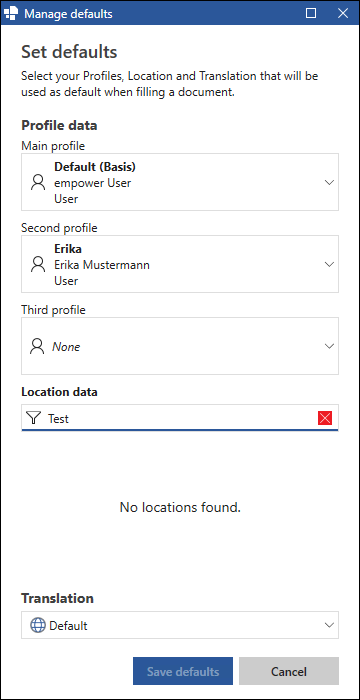Click the empower app icon in title bar
The image size is (360, 700).
(x=11, y=13)
